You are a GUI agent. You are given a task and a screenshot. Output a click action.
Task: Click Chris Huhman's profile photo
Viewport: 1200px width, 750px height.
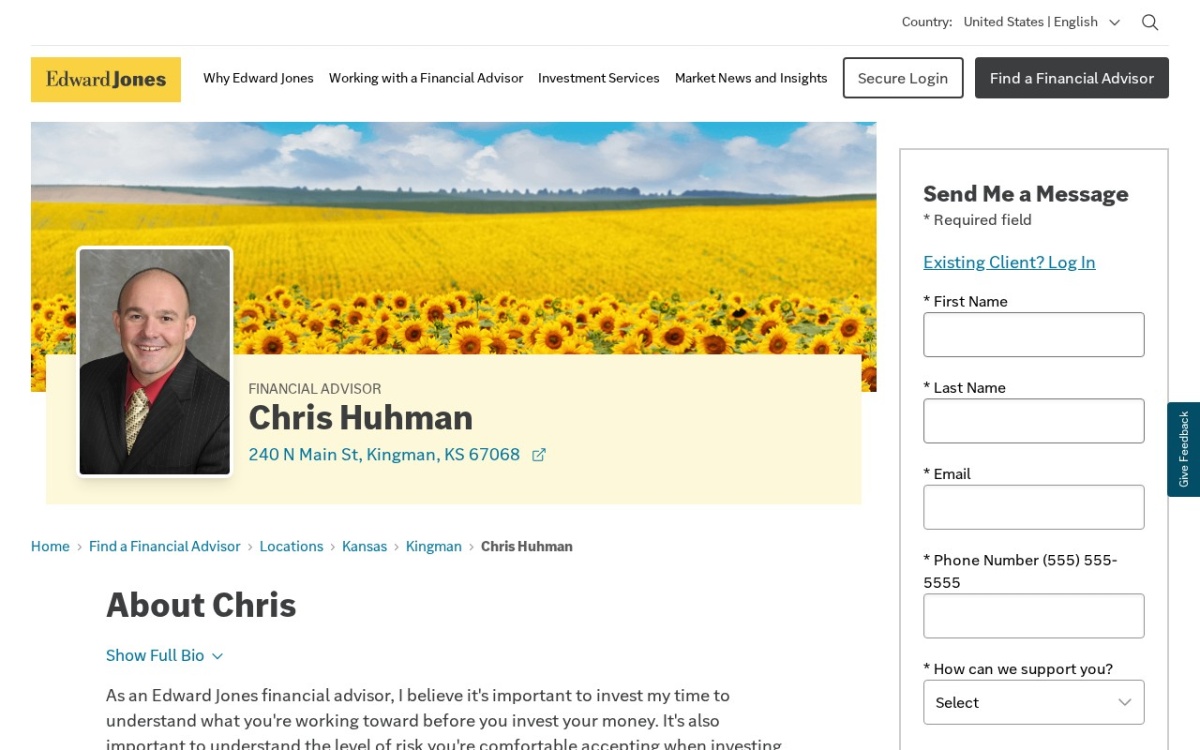tap(155, 362)
